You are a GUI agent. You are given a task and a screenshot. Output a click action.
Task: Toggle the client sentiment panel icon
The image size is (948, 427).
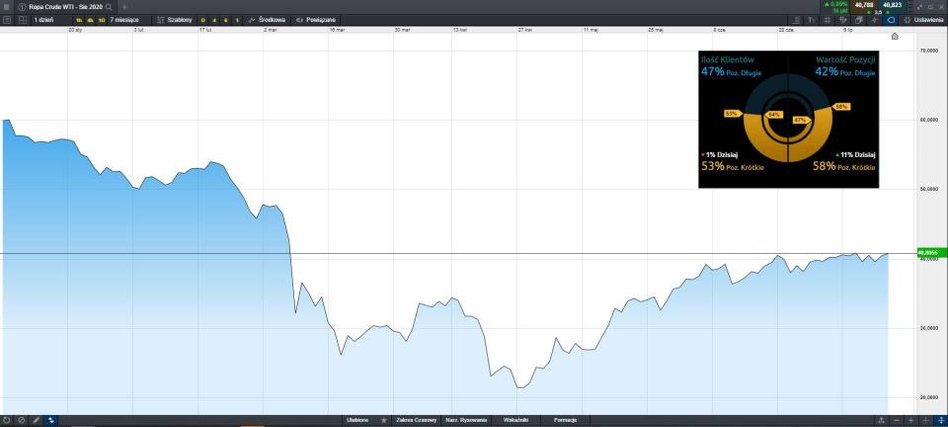point(890,19)
